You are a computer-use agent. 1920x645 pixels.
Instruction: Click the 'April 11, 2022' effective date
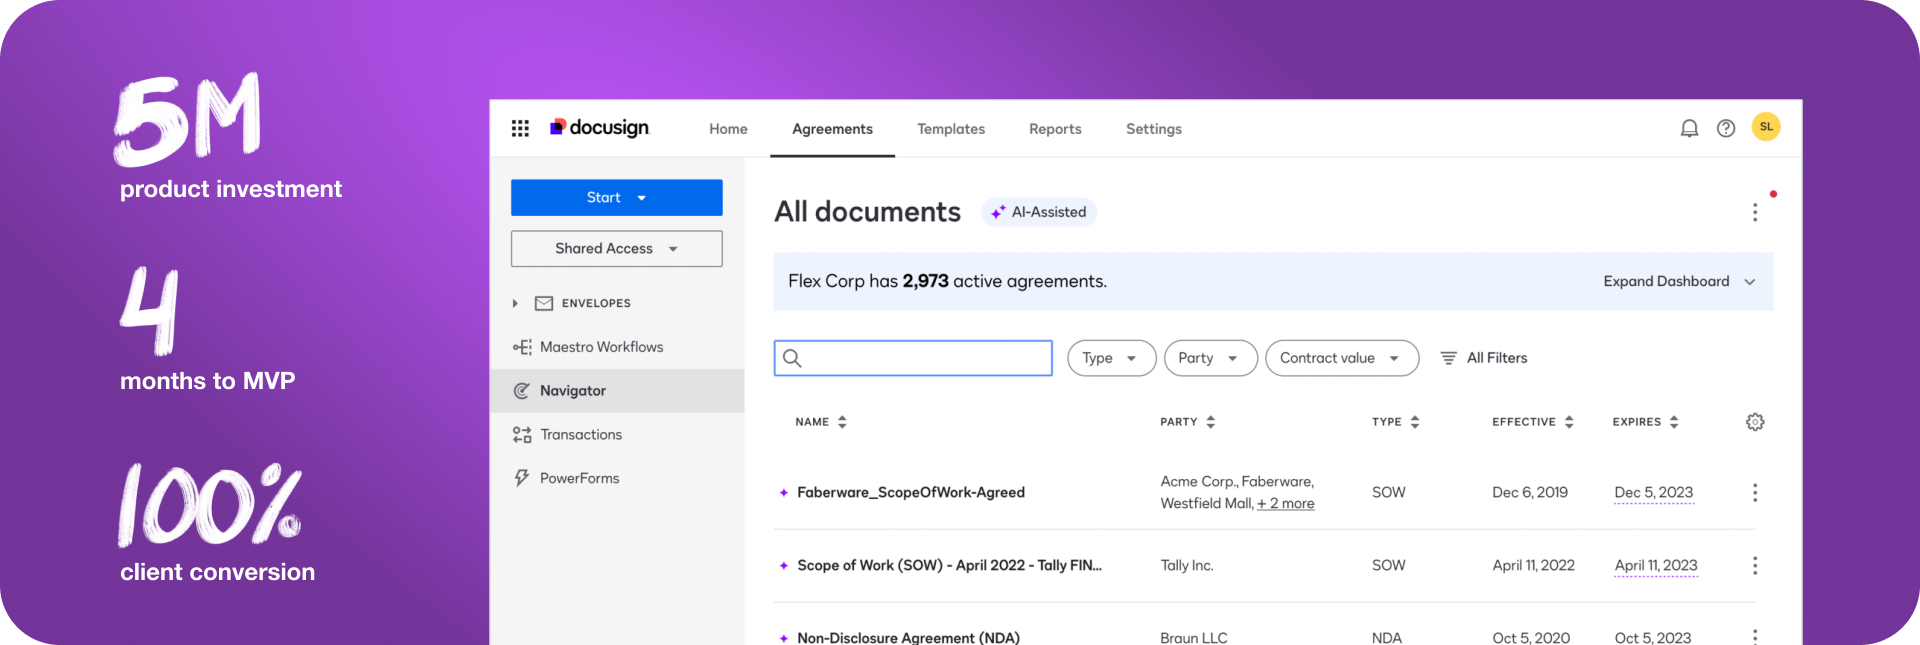[x=1534, y=565]
